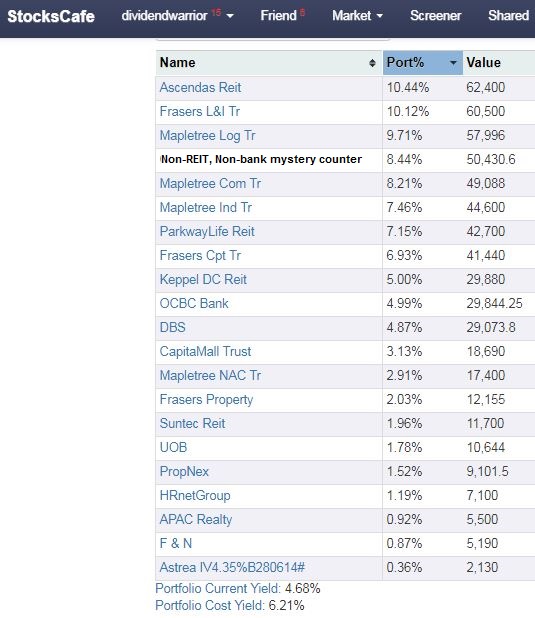Viewport: 535px width, 618px height.
Task: Open the Ascendas Reit stock link
Action: tap(200, 87)
